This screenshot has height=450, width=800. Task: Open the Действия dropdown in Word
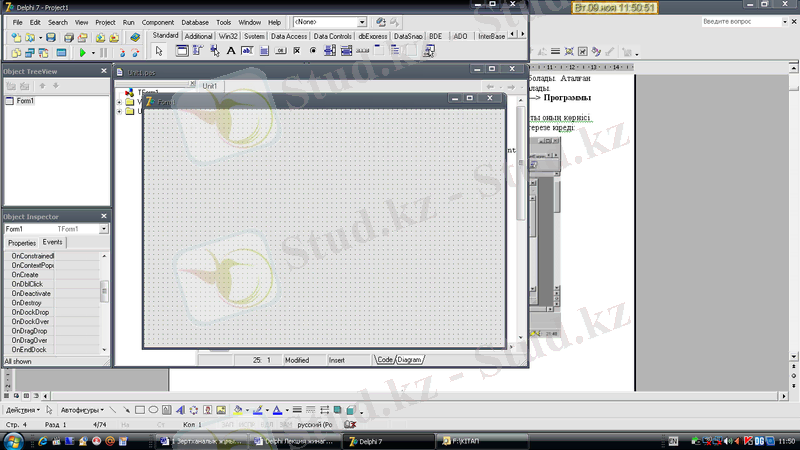(23, 410)
